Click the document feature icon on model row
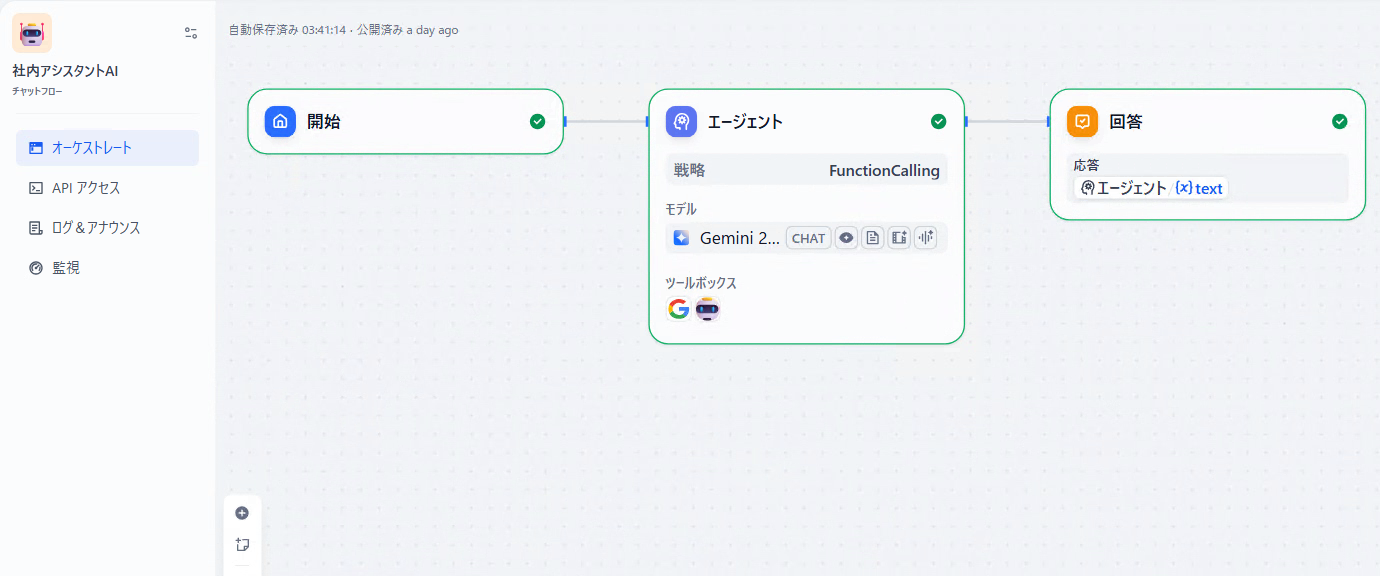This screenshot has height=576, width=1380. (873, 238)
